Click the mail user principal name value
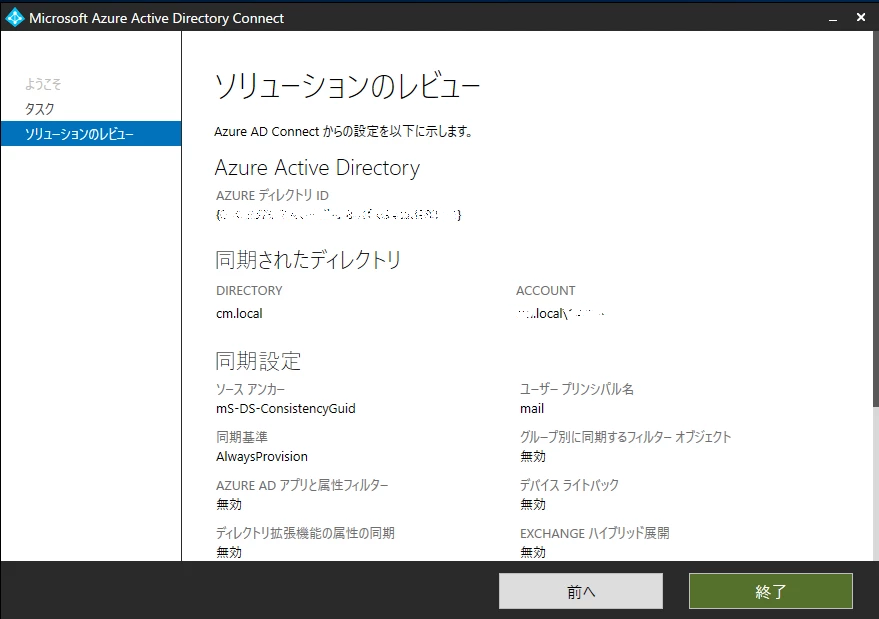This screenshot has height=619, width=879. pyautogui.click(x=532, y=409)
